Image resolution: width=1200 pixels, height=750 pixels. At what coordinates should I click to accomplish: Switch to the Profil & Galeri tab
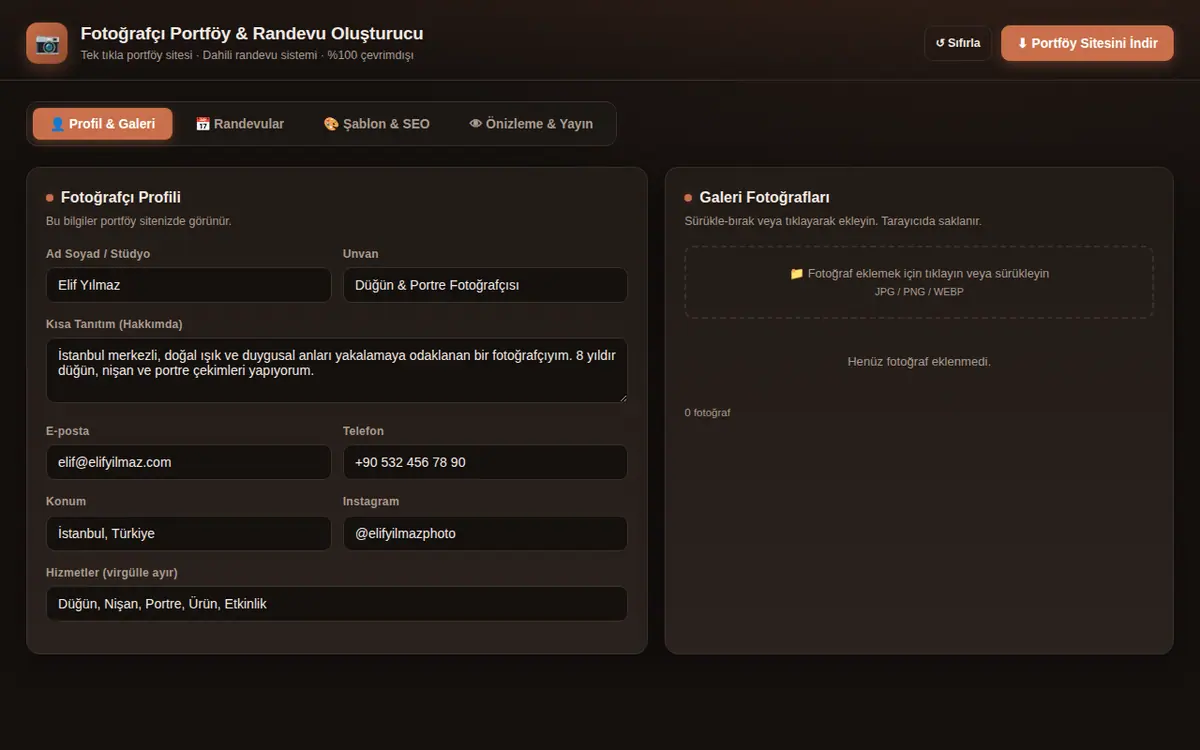point(102,124)
